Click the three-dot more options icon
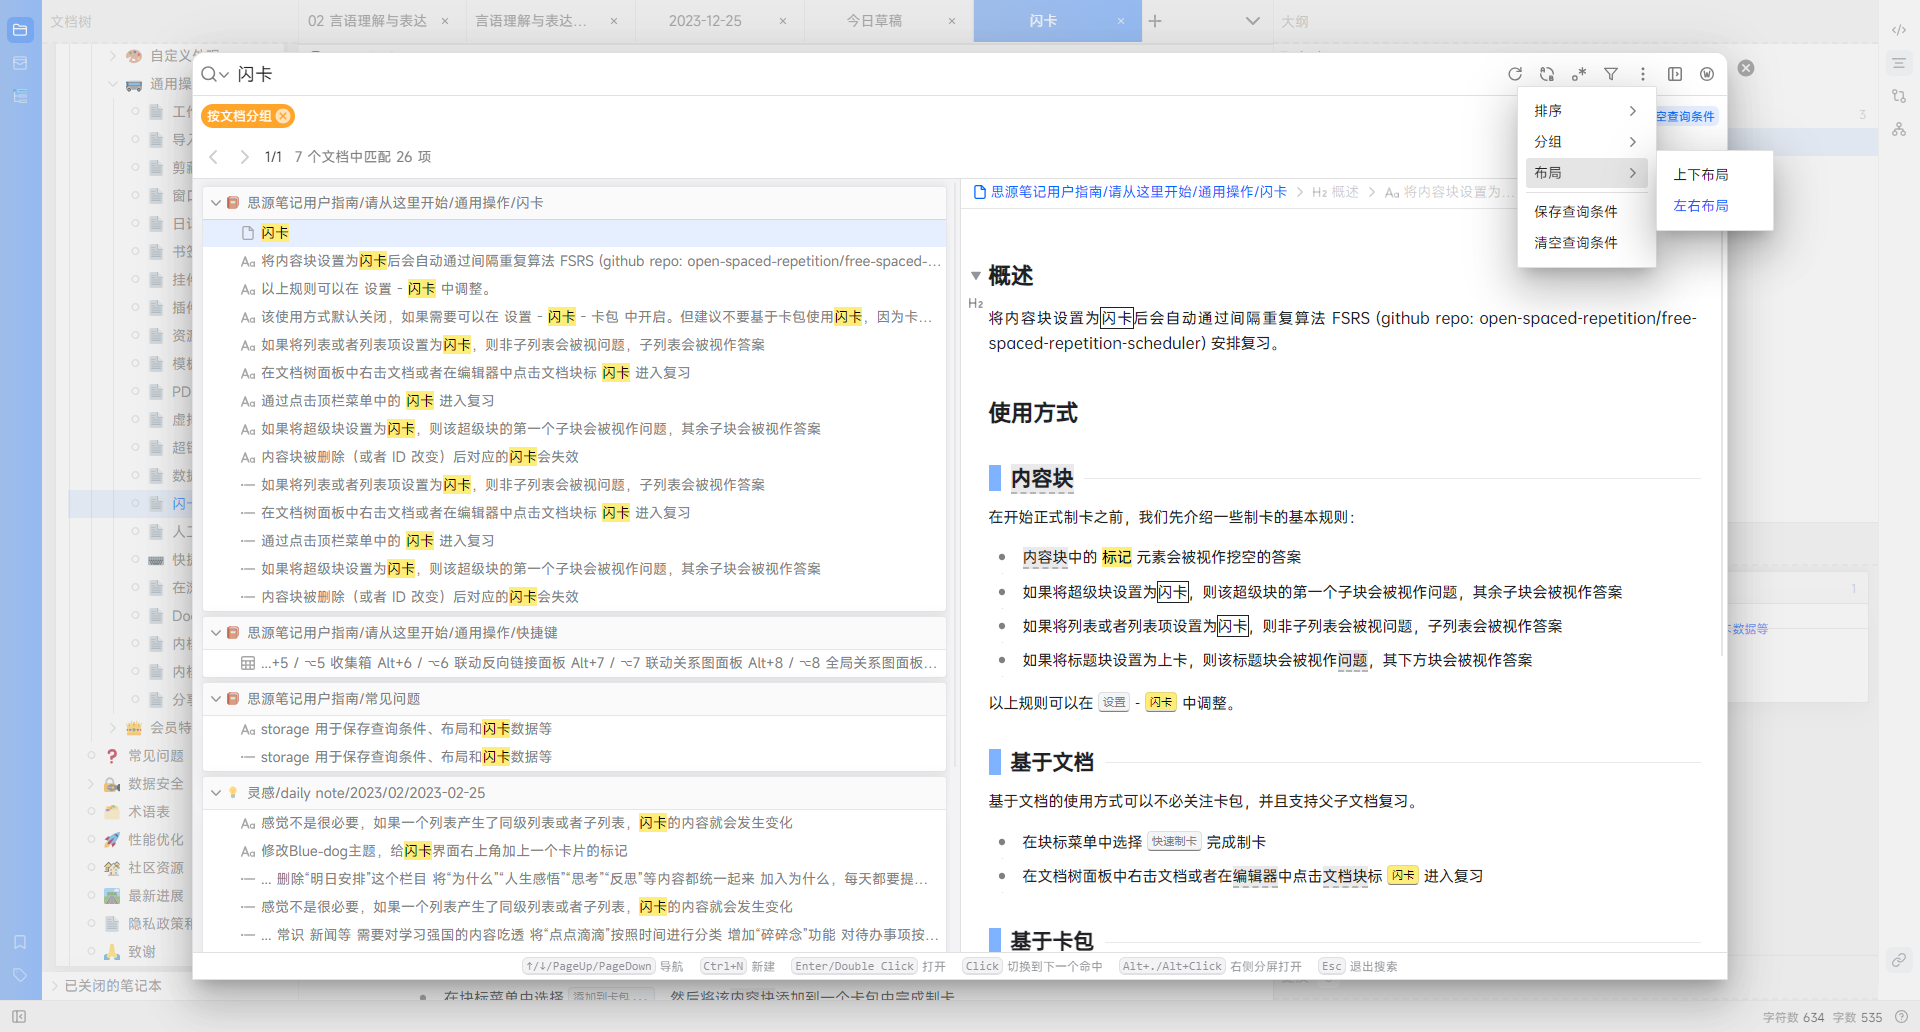The width and height of the screenshot is (1920, 1032). tap(1643, 74)
